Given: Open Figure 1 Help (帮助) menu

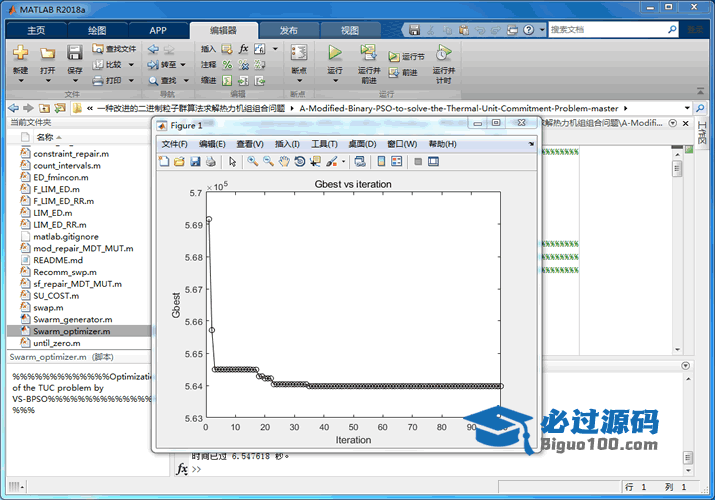Looking at the screenshot, I should [x=442, y=144].
